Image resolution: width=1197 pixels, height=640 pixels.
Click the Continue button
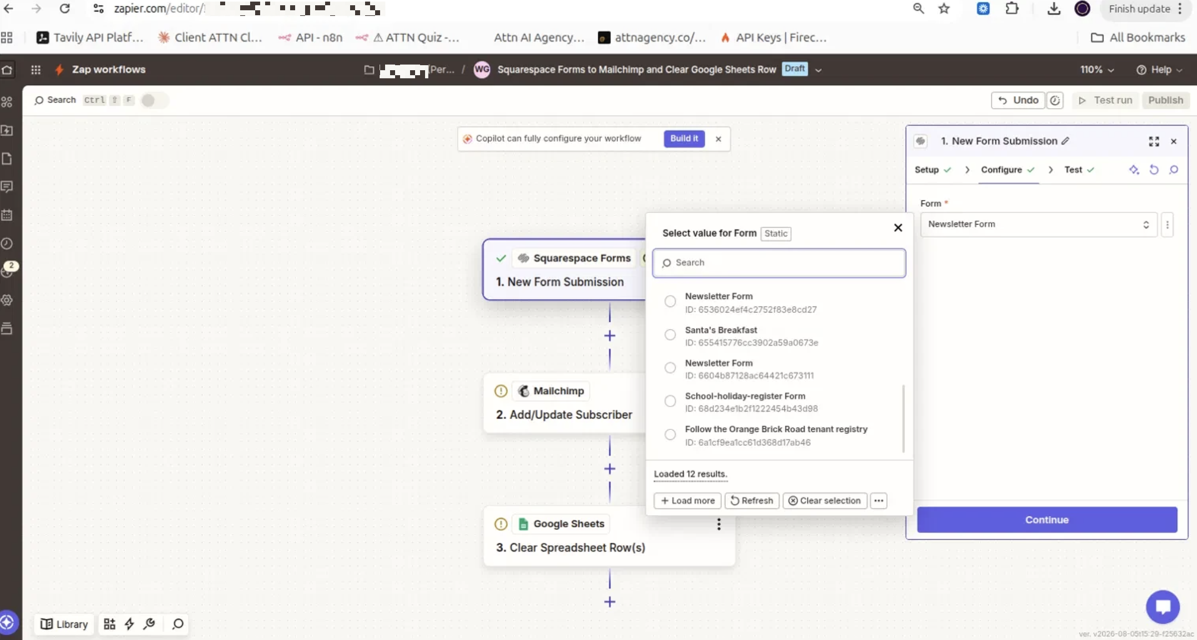(x=1047, y=520)
